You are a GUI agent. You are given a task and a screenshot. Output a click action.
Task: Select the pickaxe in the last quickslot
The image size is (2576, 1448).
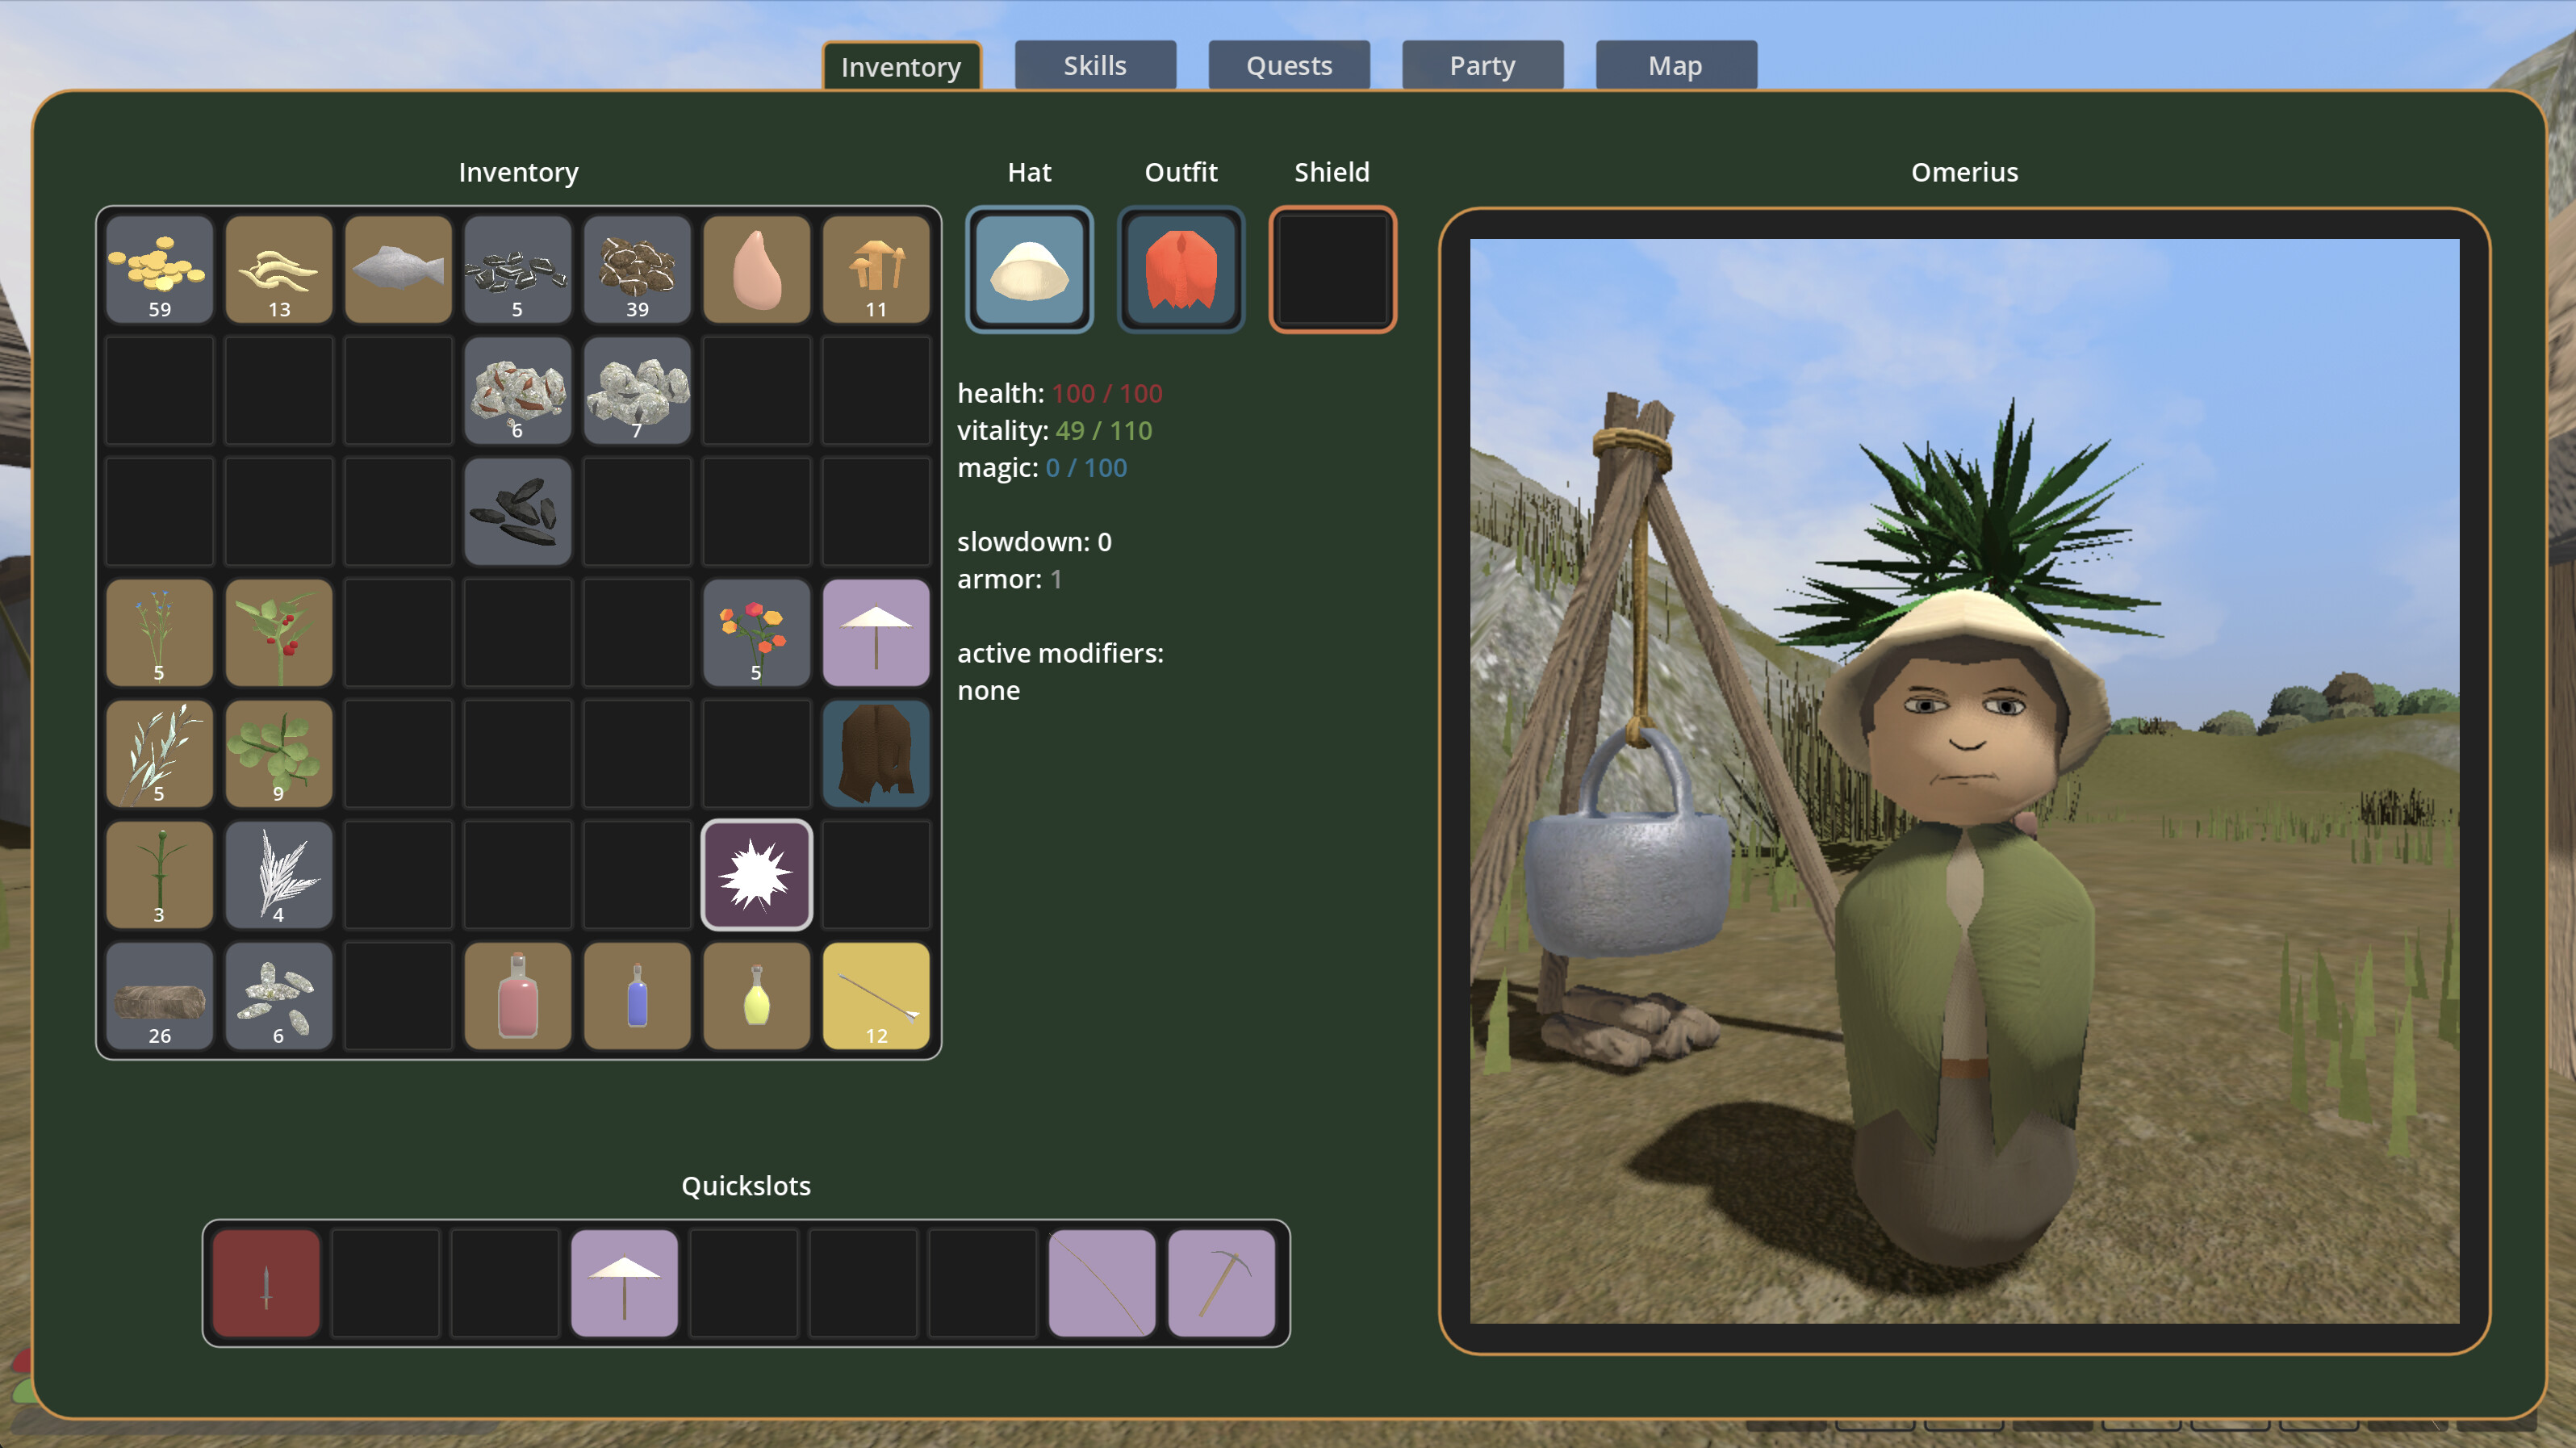(x=1221, y=1283)
